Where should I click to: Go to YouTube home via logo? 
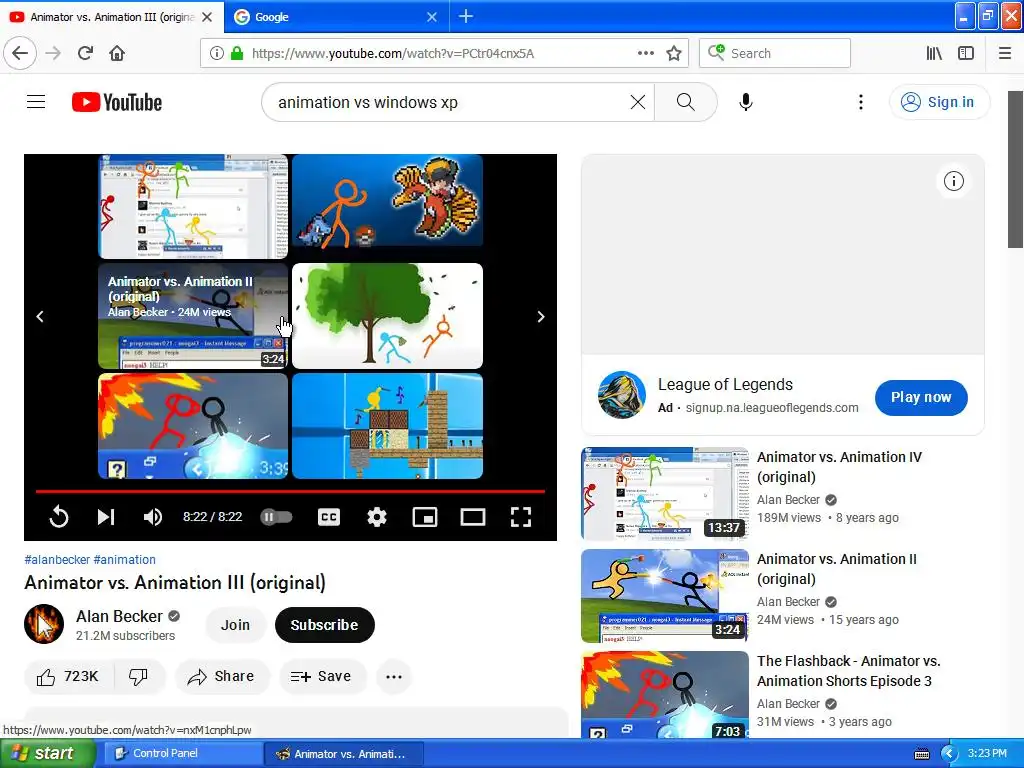117,102
